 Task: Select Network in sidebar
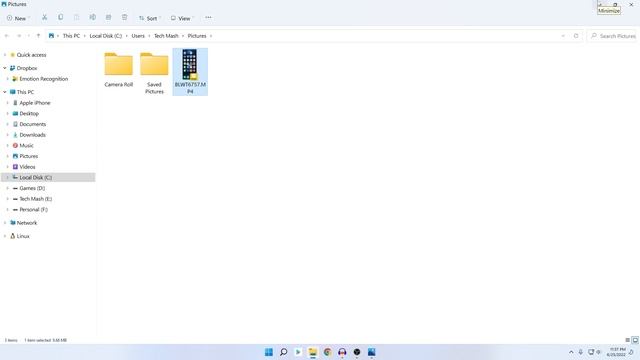click(x=27, y=223)
